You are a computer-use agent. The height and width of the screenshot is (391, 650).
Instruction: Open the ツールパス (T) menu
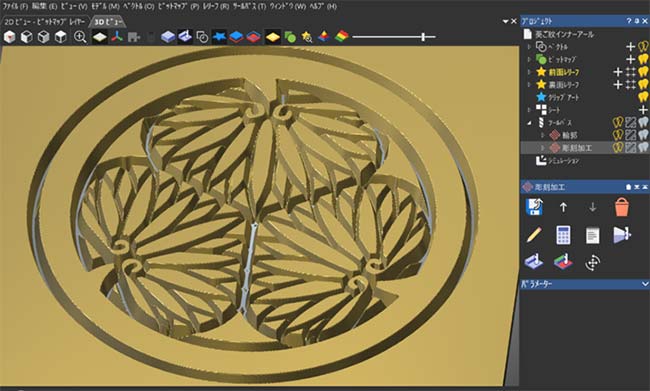(x=249, y=6)
